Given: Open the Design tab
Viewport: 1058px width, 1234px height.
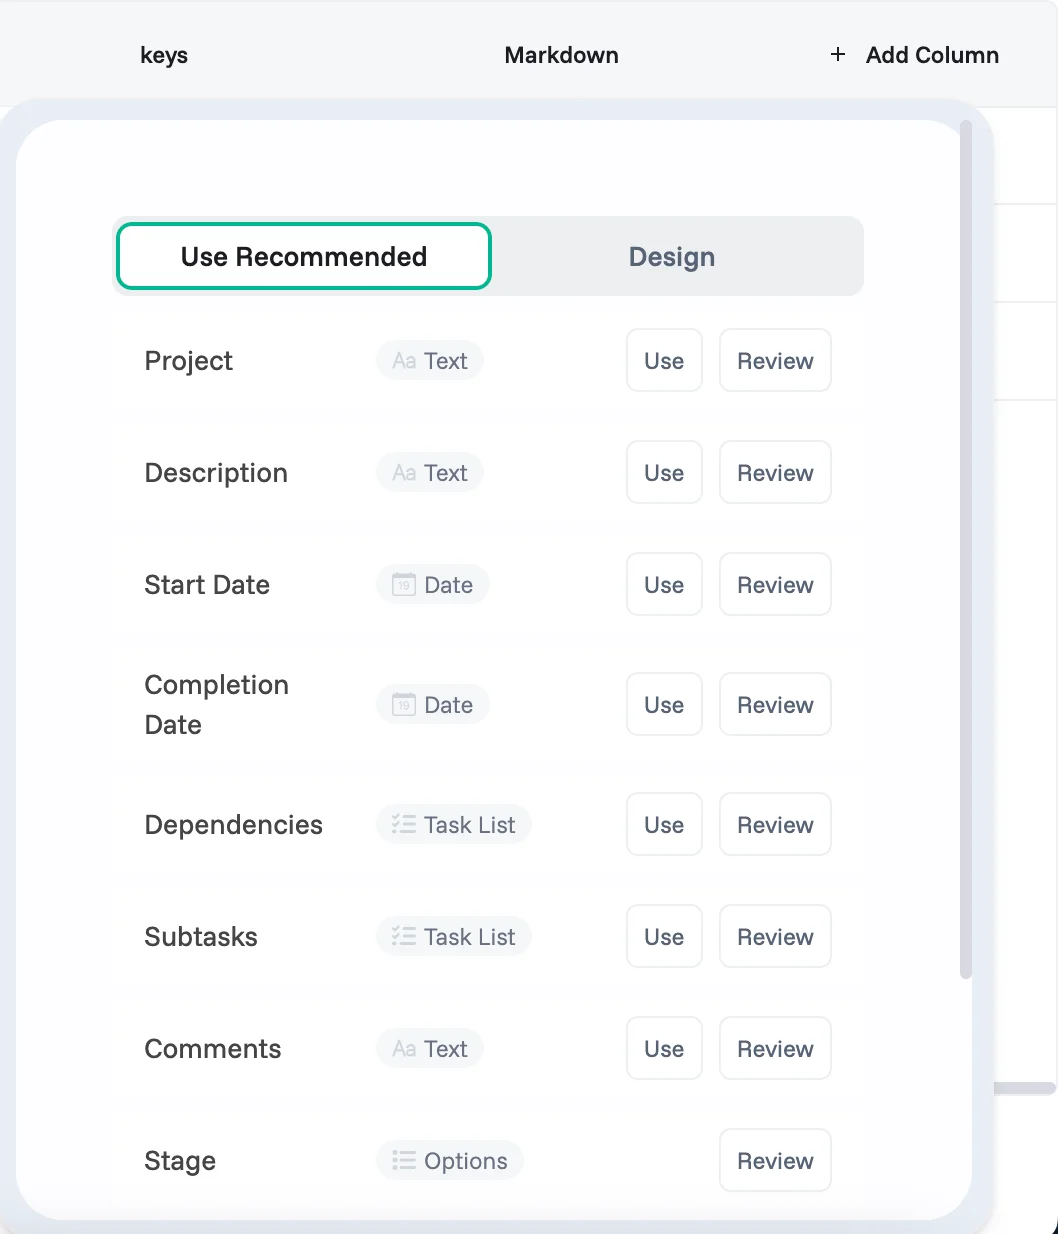Looking at the screenshot, I should 672,257.
